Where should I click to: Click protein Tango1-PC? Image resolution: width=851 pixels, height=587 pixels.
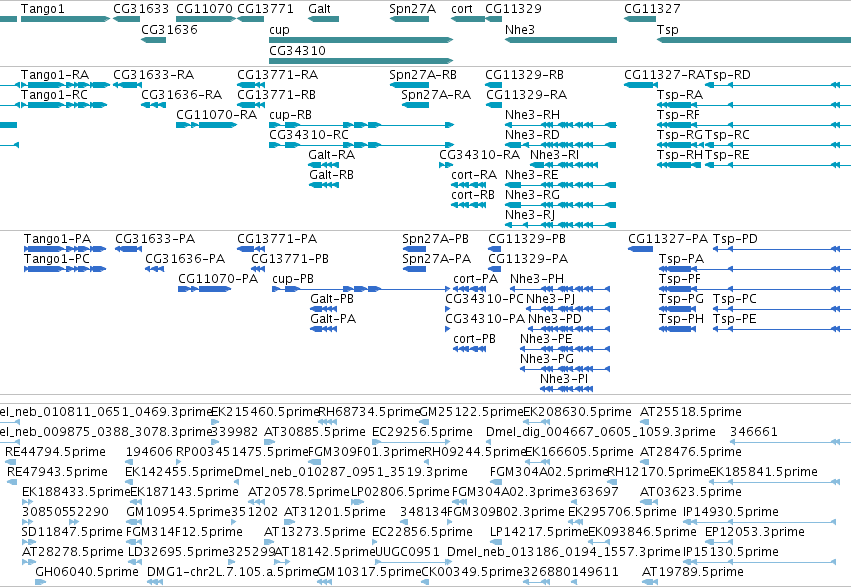pyautogui.click(x=56, y=259)
